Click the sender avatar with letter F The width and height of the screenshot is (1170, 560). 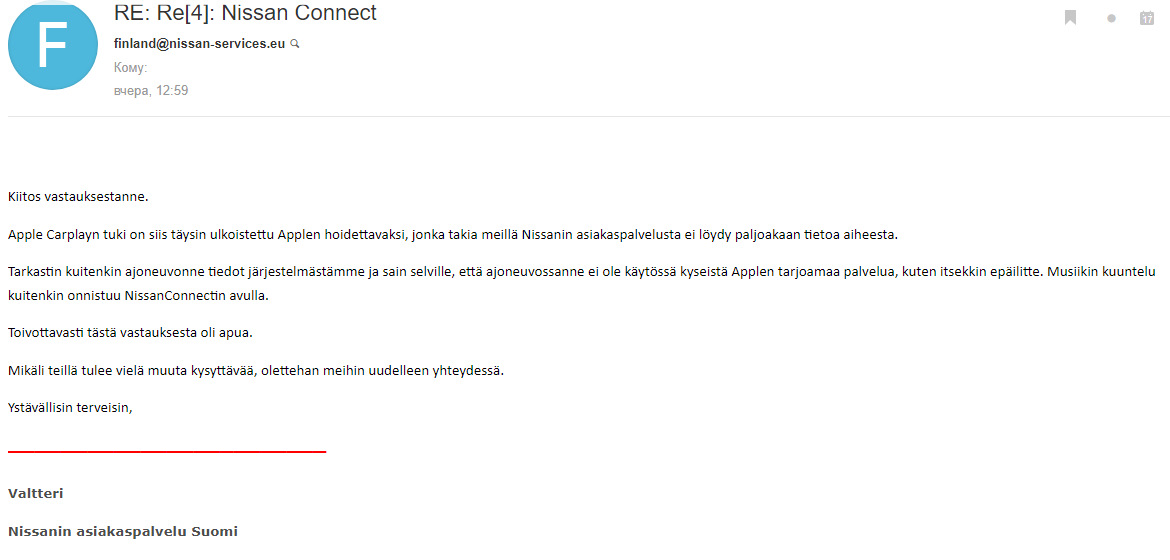[x=52, y=45]
